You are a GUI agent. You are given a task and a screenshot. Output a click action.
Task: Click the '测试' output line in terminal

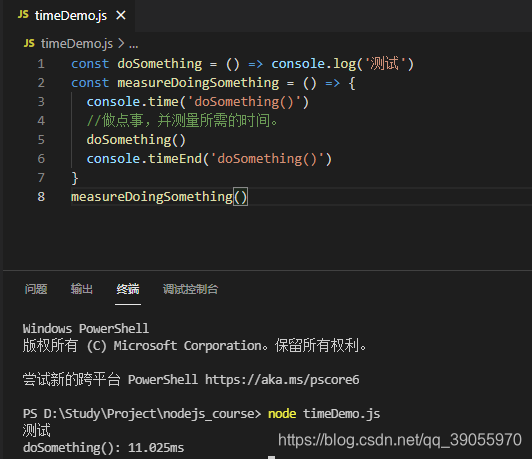(x=37, y=431)
